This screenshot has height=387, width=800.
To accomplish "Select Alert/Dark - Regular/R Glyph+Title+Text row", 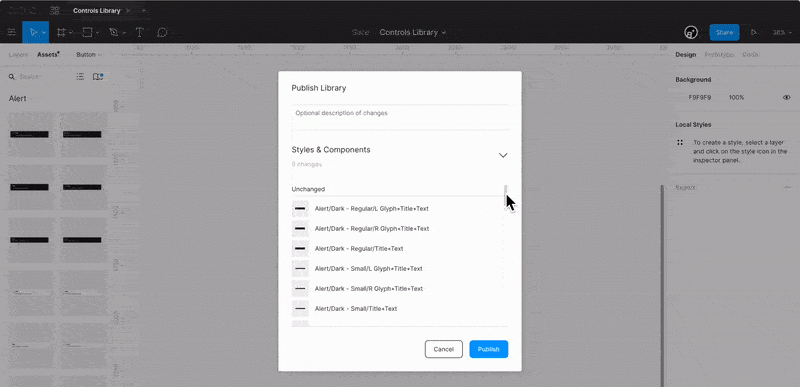I will click(399, 228).
